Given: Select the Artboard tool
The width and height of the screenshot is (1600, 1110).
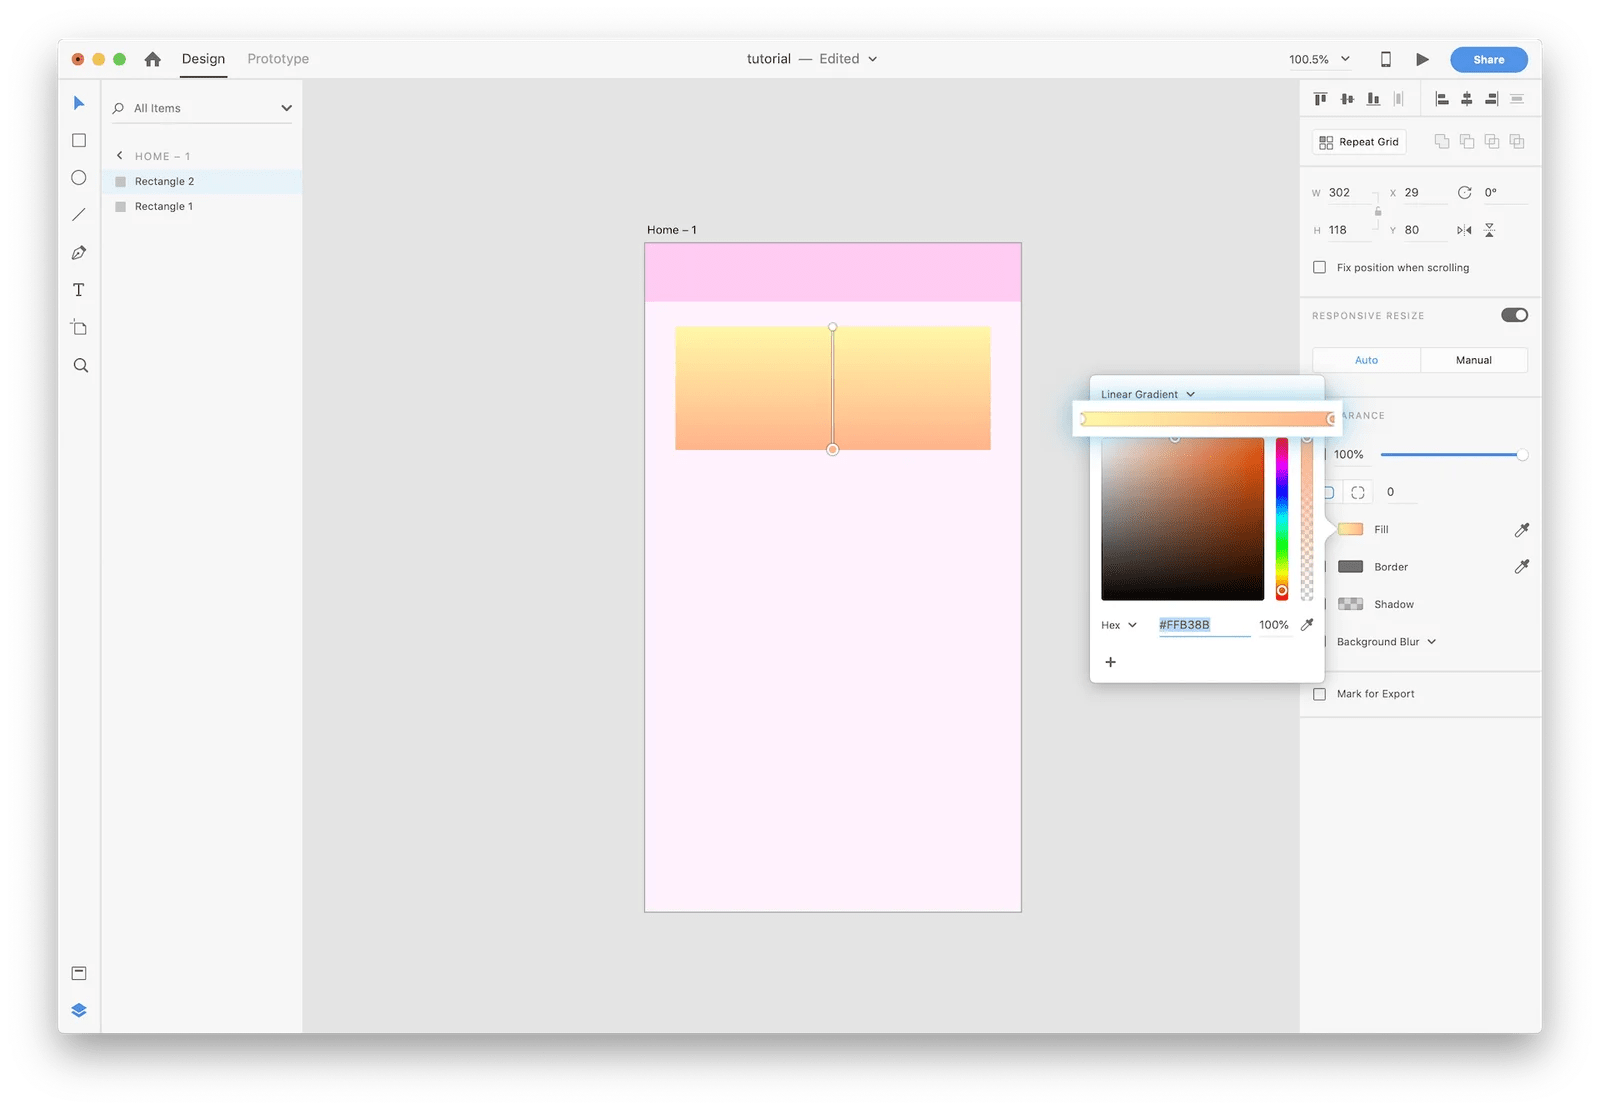Looking at the screenshot, I should point(79,328).
